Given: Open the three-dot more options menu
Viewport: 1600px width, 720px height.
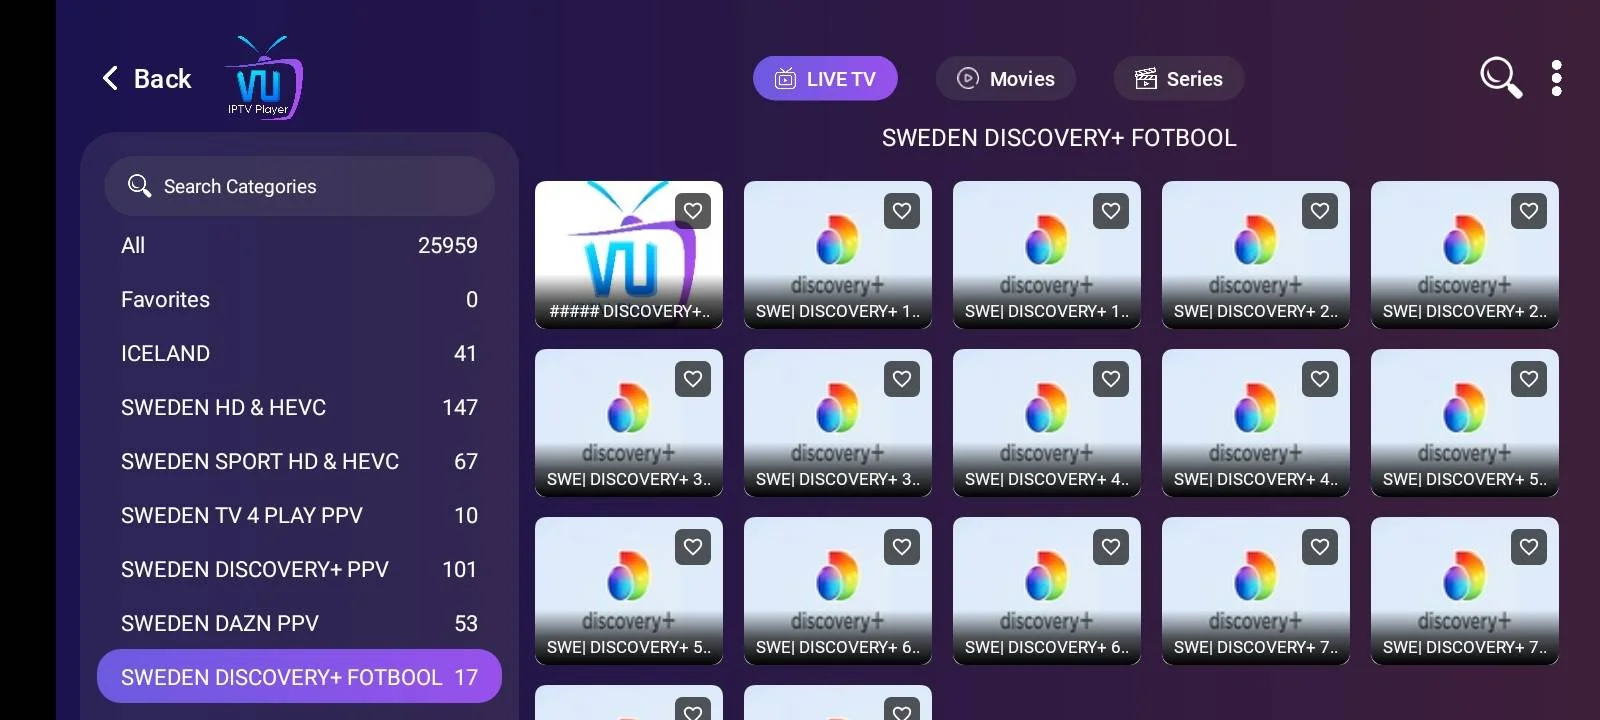Looking at the screenshot, I should point(1556,78).
